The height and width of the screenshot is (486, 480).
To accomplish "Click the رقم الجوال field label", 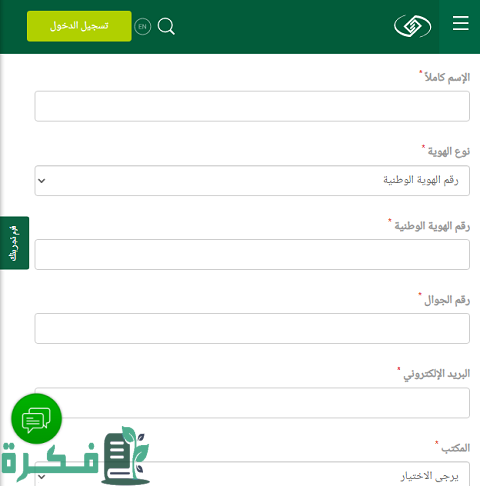I will (447, 300).
